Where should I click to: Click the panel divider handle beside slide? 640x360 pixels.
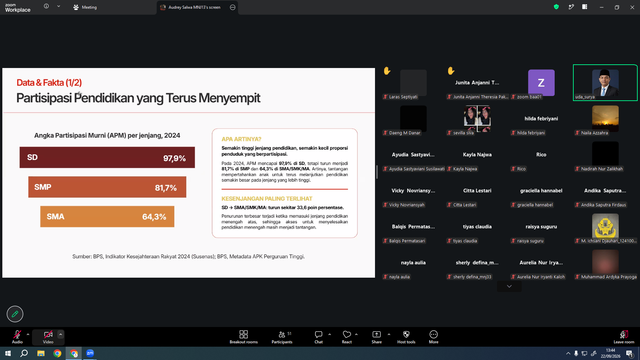click(x=377, y=172)
